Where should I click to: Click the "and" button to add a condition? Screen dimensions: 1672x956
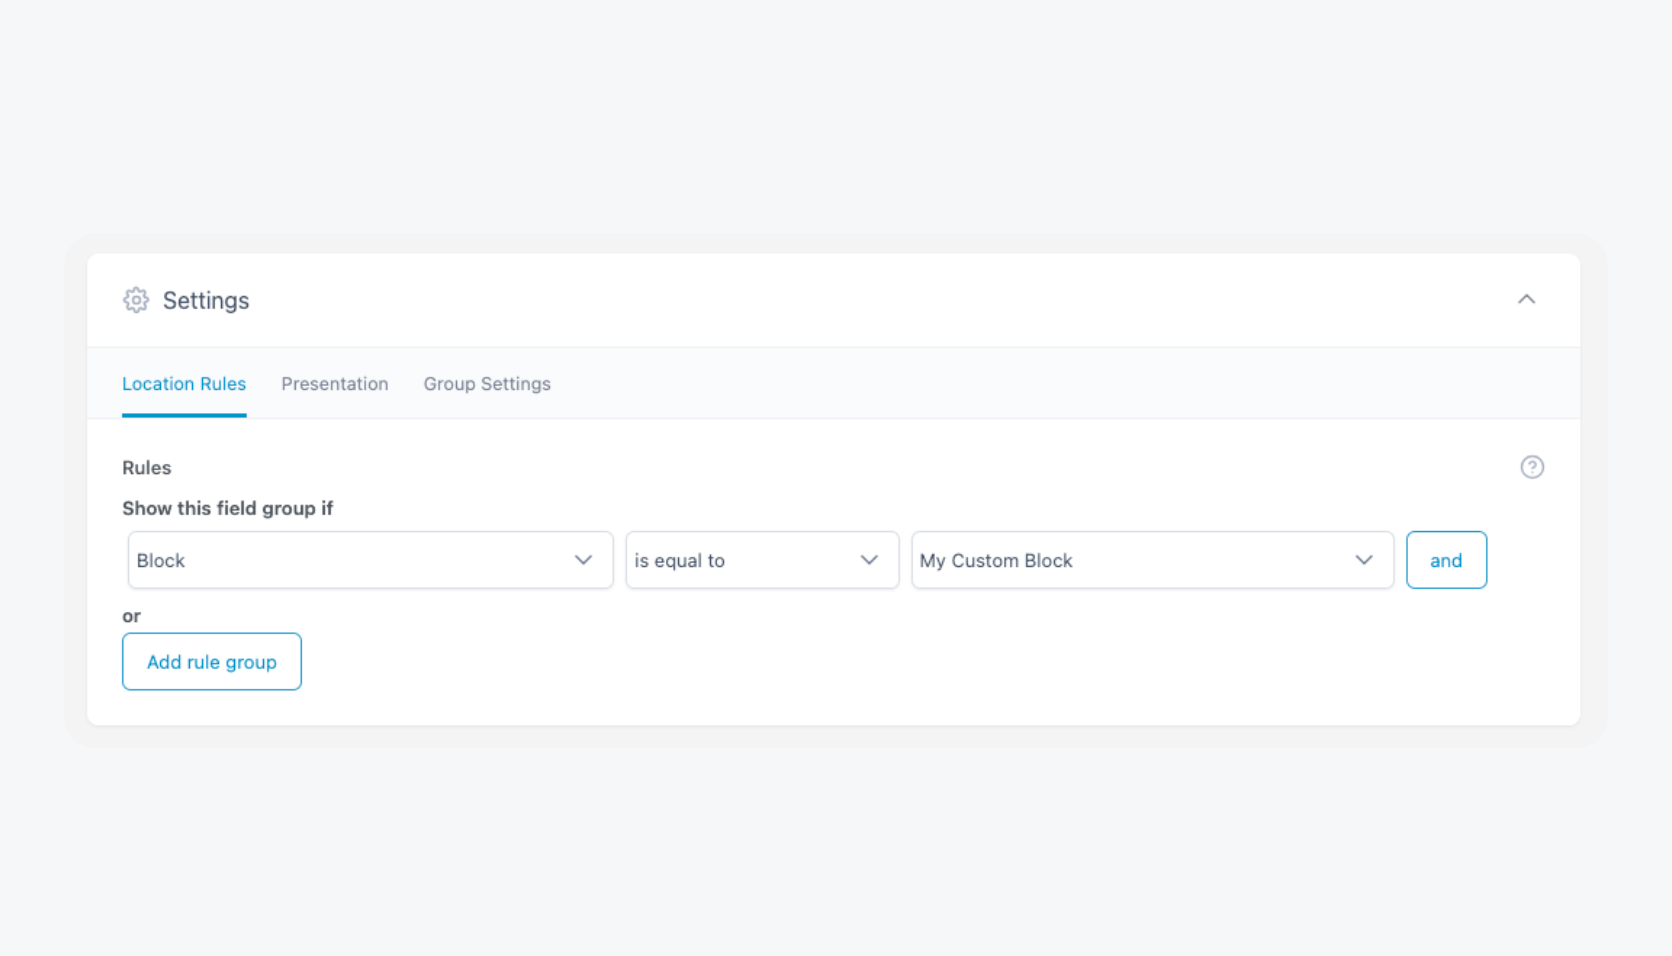1446,560
